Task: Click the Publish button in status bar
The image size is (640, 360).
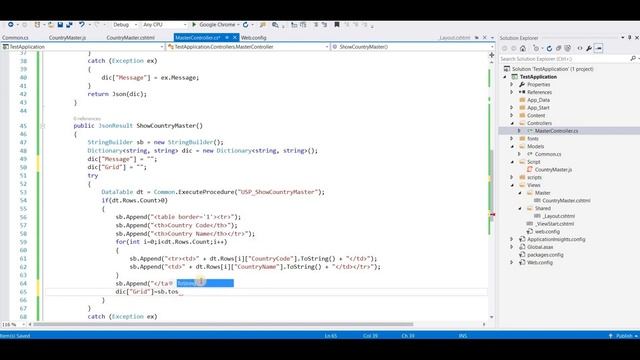Action: pos(624,336)
